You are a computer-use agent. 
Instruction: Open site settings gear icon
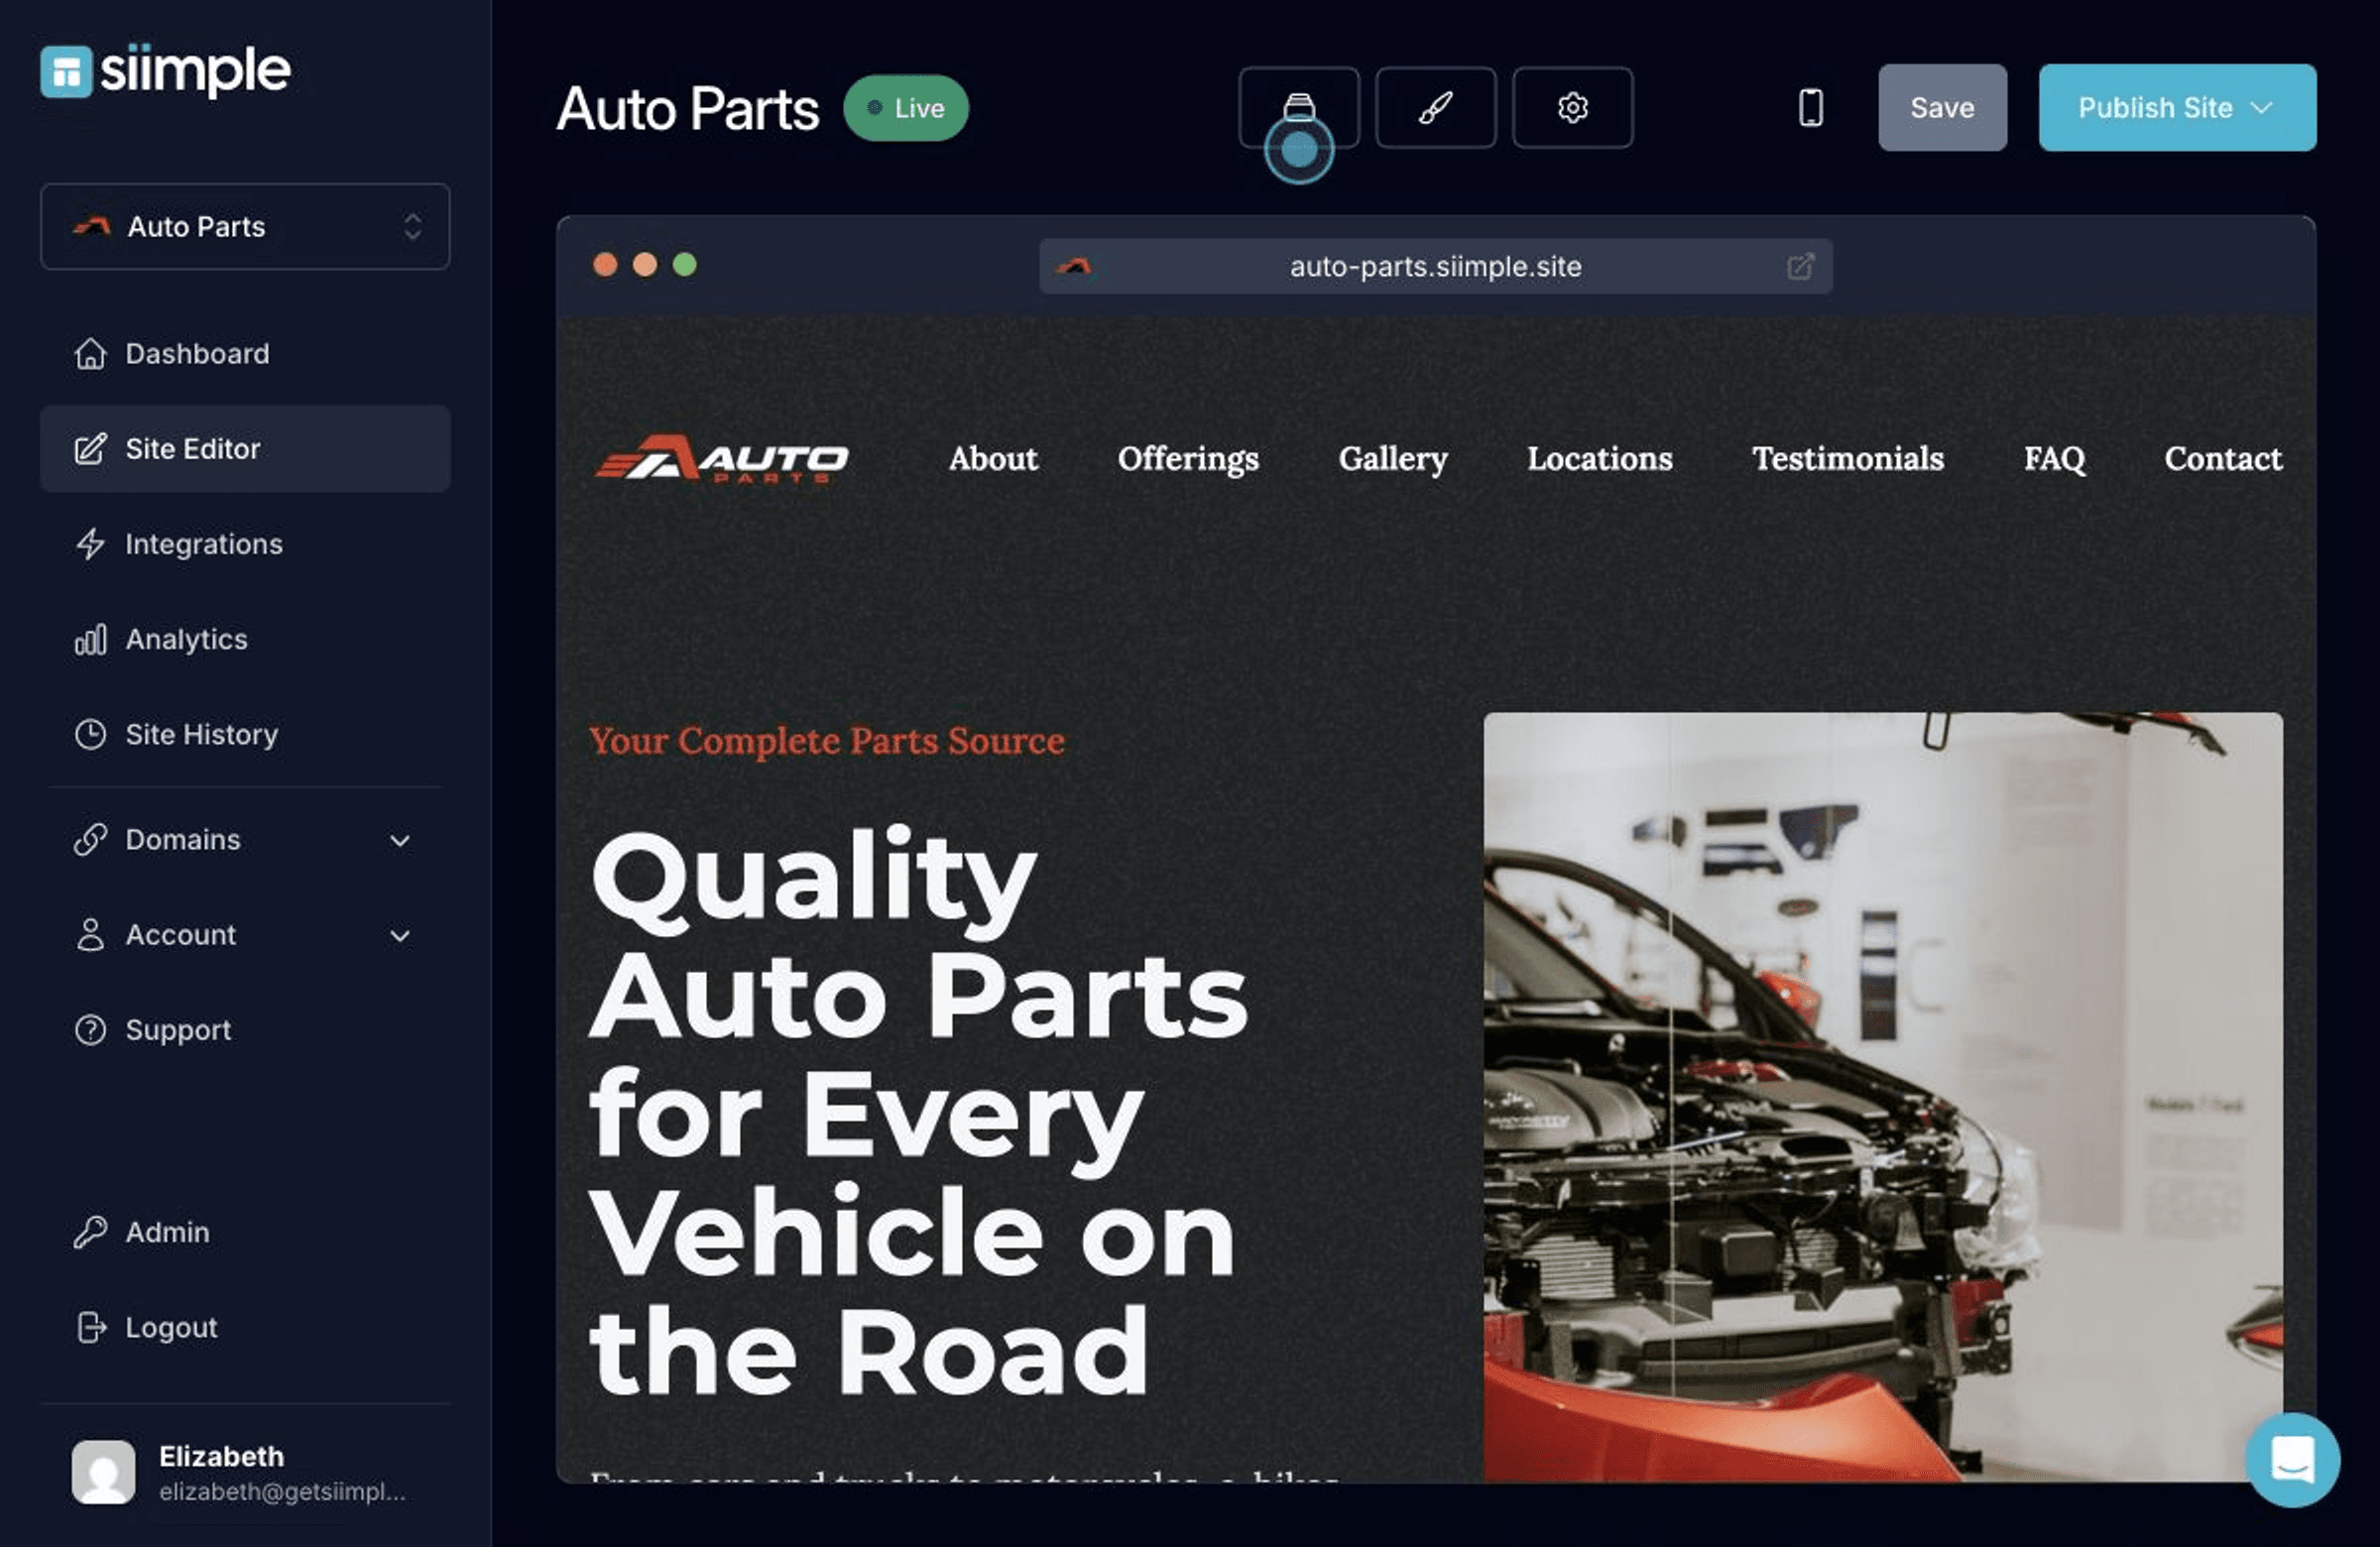(1572, 107)
